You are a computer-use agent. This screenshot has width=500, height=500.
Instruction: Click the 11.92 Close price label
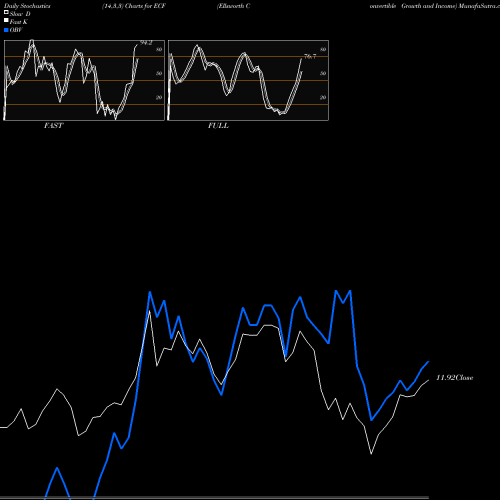pos(455,378)
